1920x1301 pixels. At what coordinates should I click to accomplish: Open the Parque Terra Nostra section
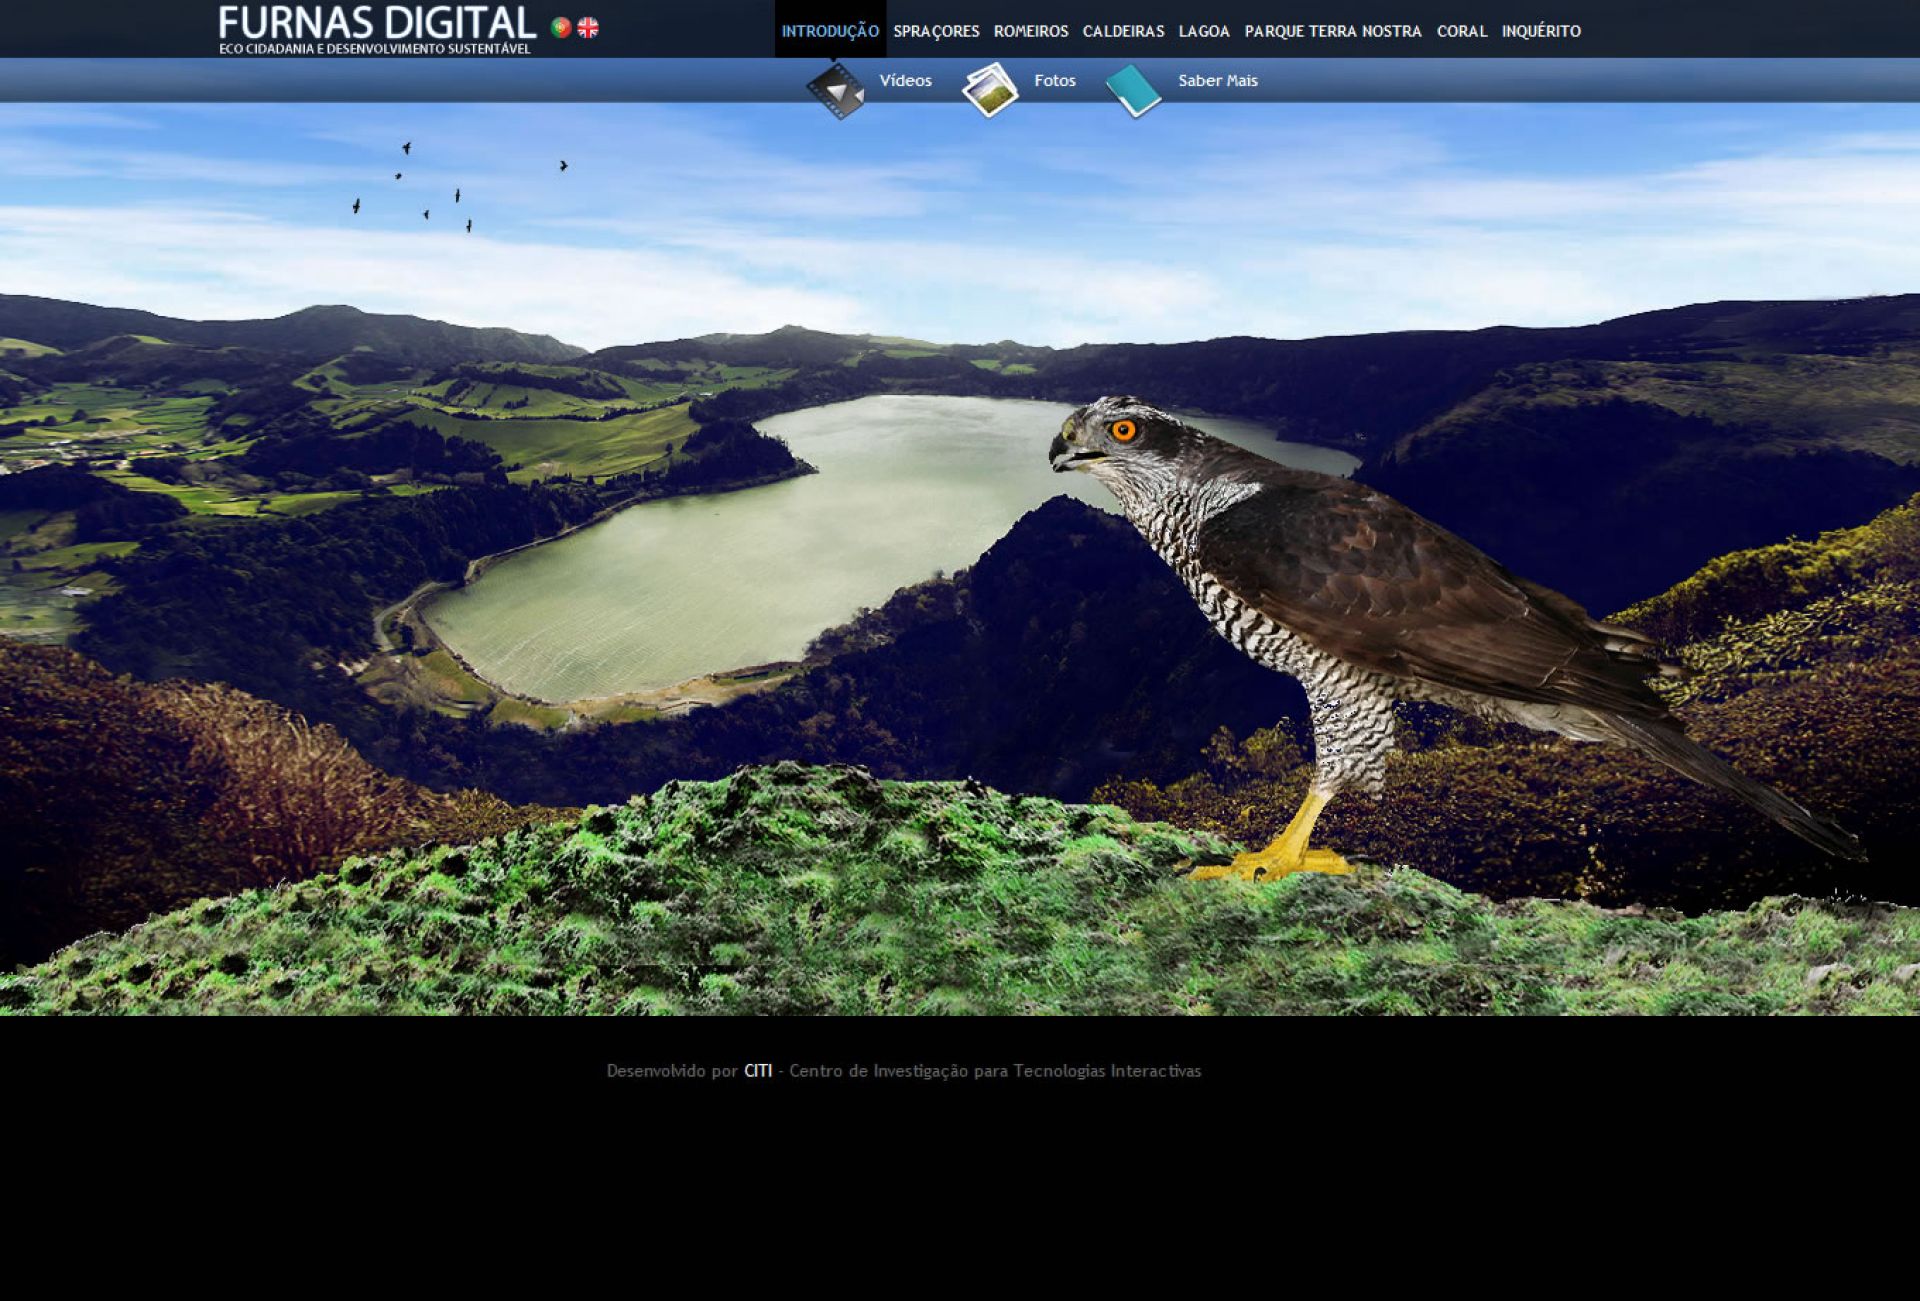(x=1332, y=31)
